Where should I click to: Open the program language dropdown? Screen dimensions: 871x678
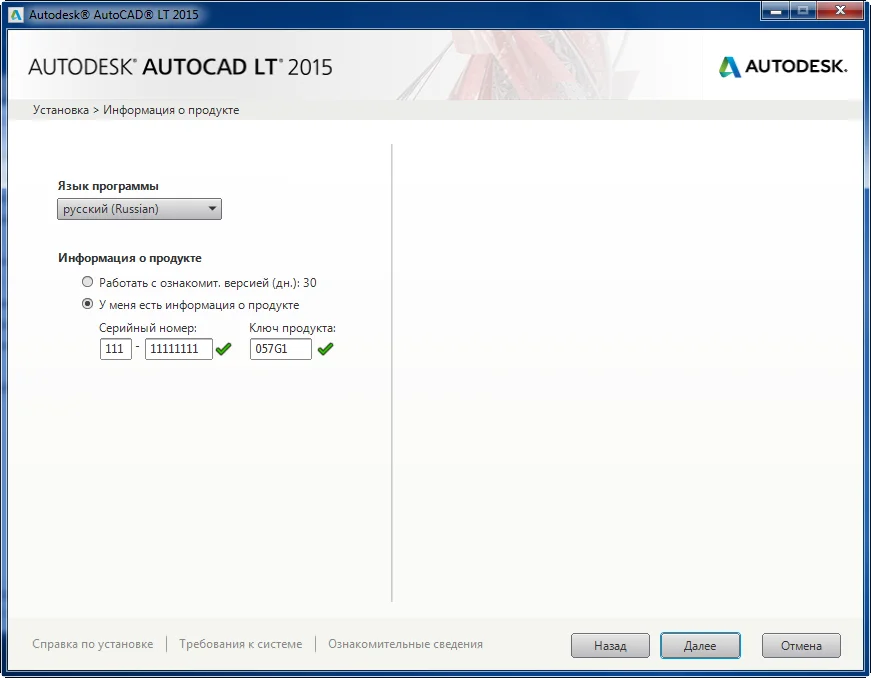tap(139, 209)
